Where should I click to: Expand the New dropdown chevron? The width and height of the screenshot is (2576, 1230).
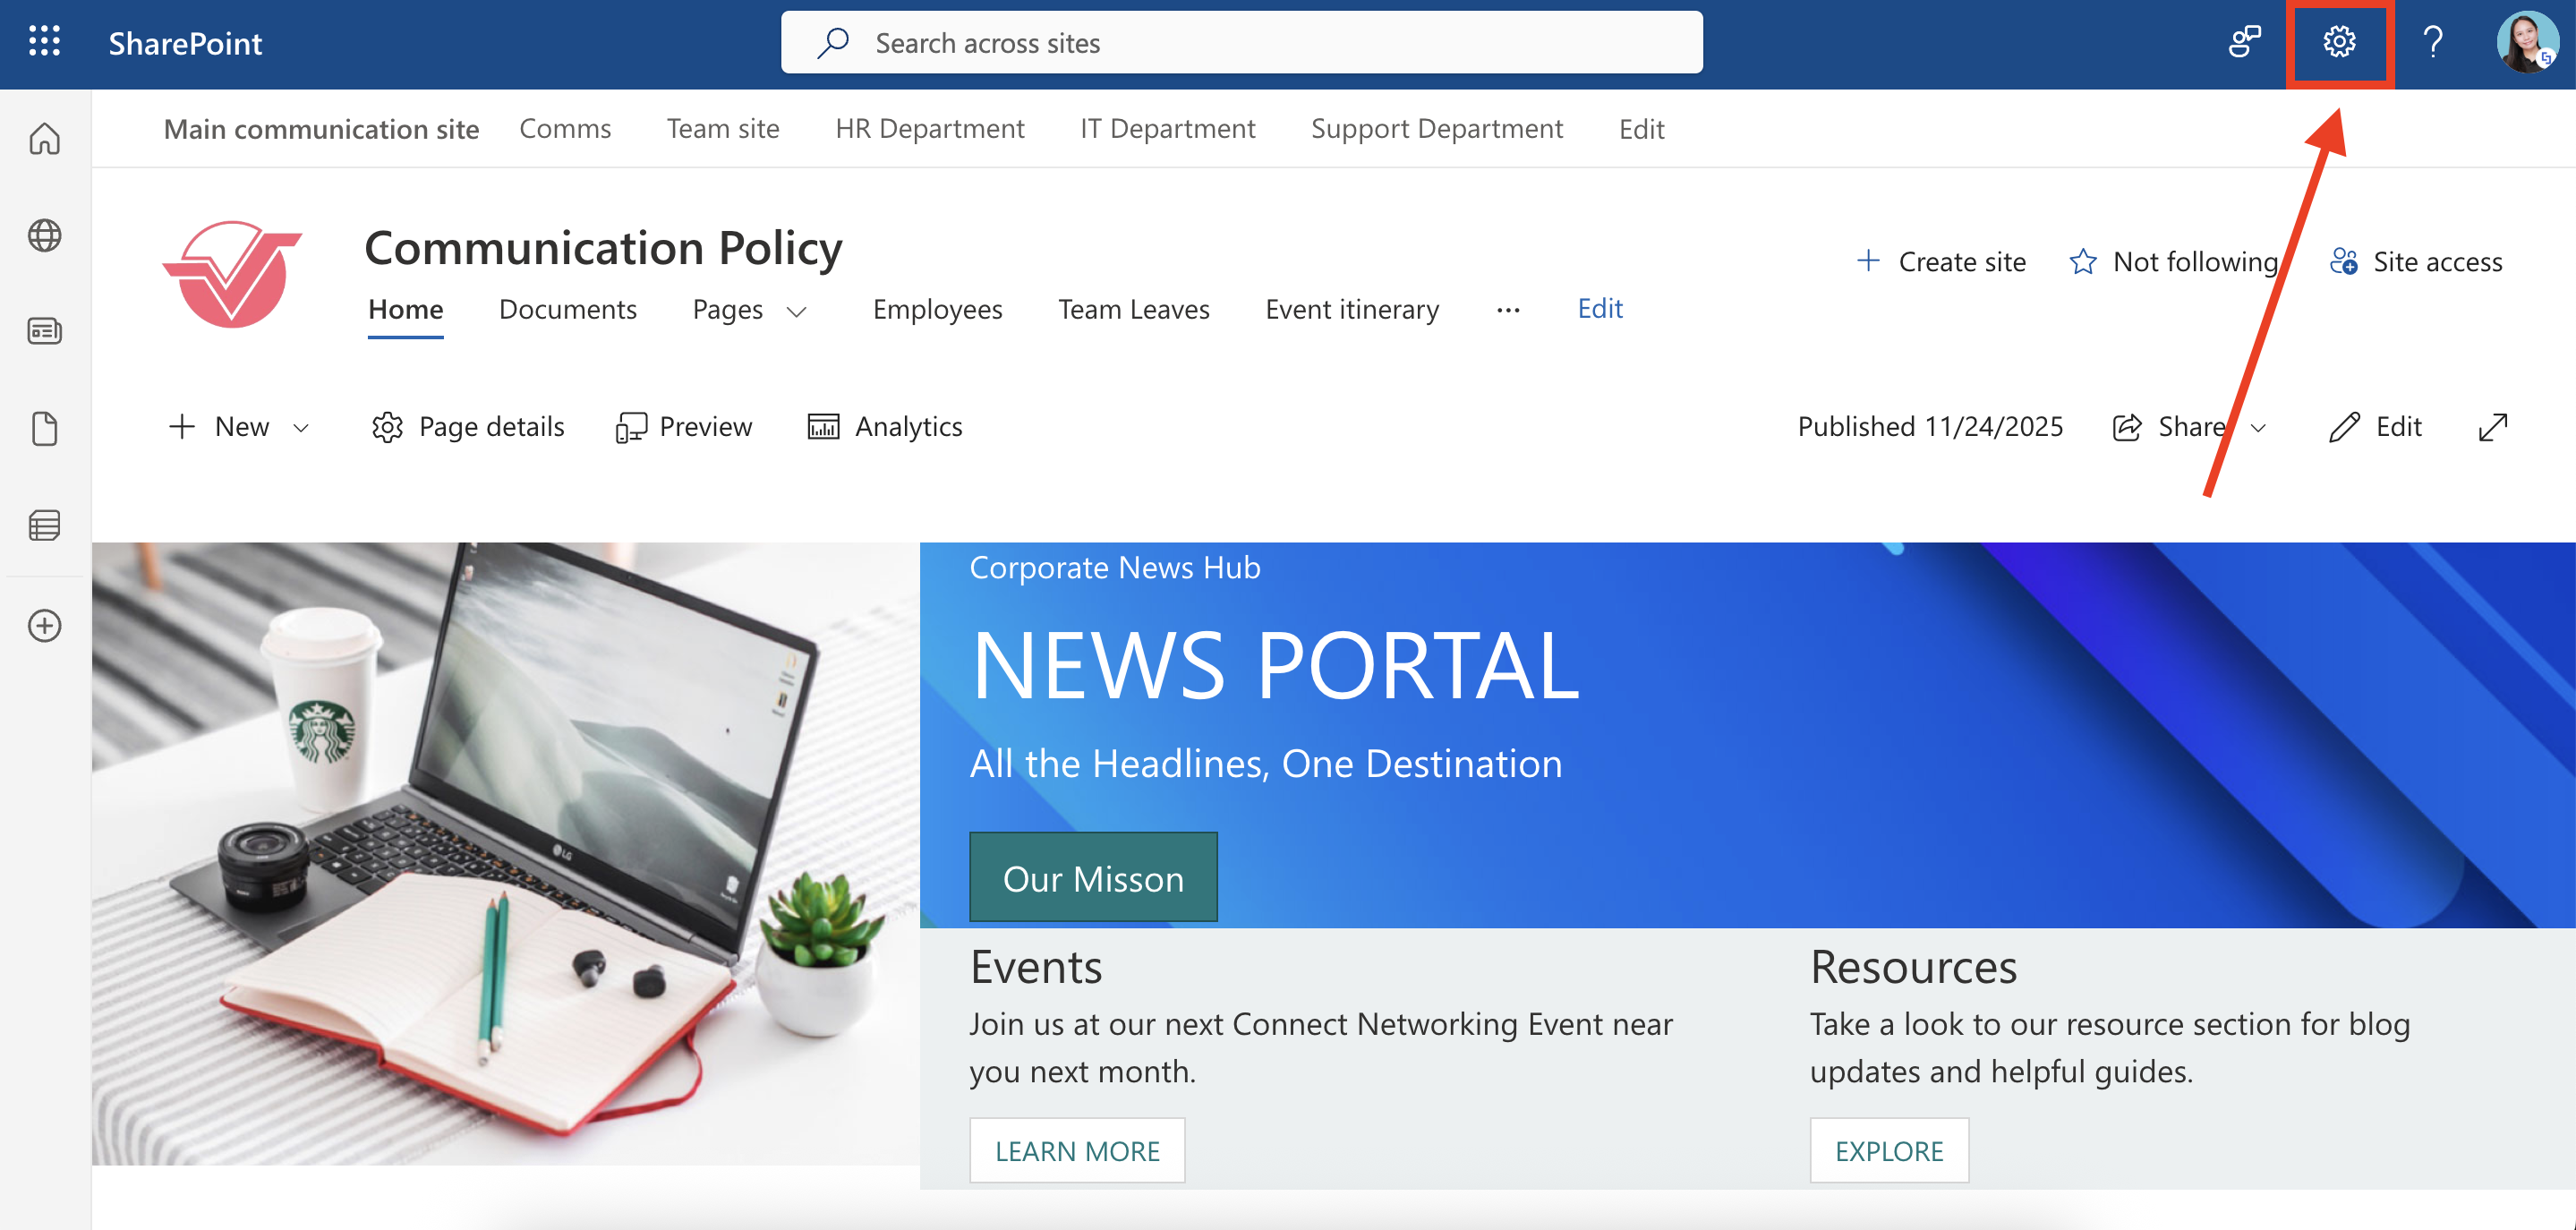(301, 428)
